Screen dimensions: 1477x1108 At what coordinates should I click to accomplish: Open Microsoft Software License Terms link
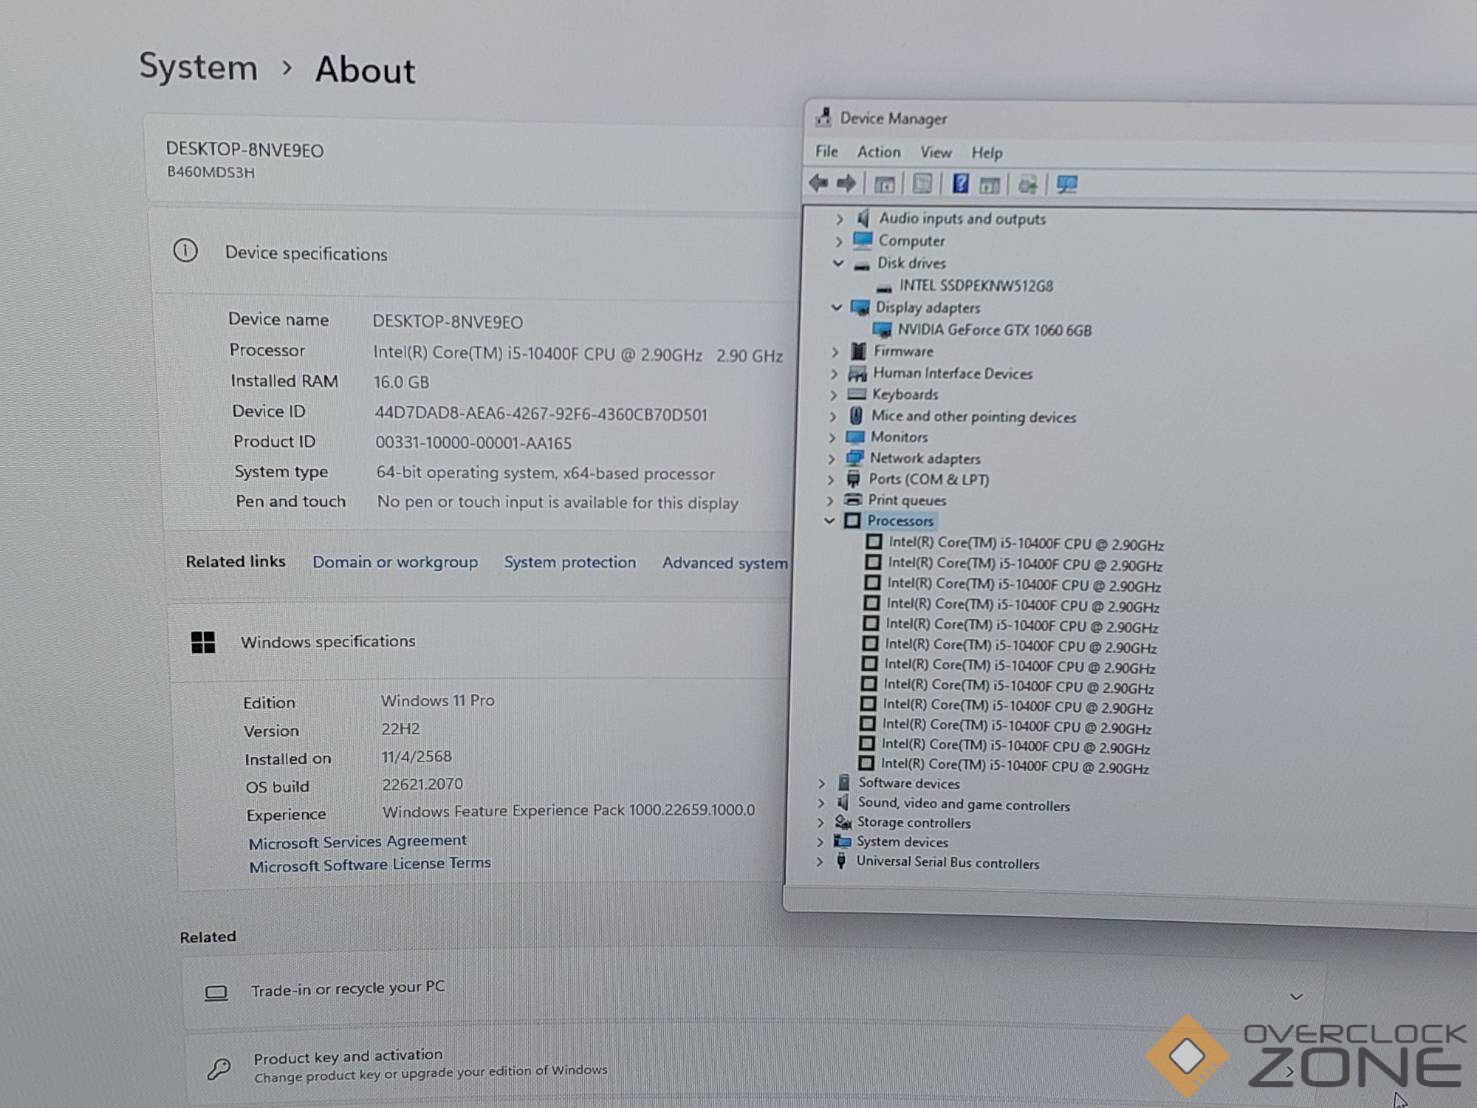point(370,864)
